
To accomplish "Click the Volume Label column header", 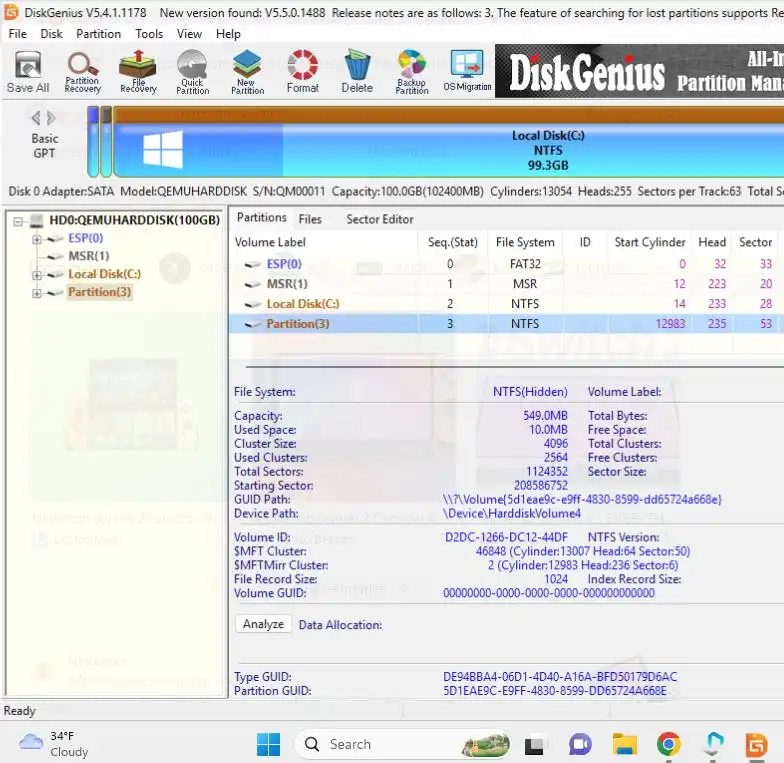I will click(x=324, y=242).
